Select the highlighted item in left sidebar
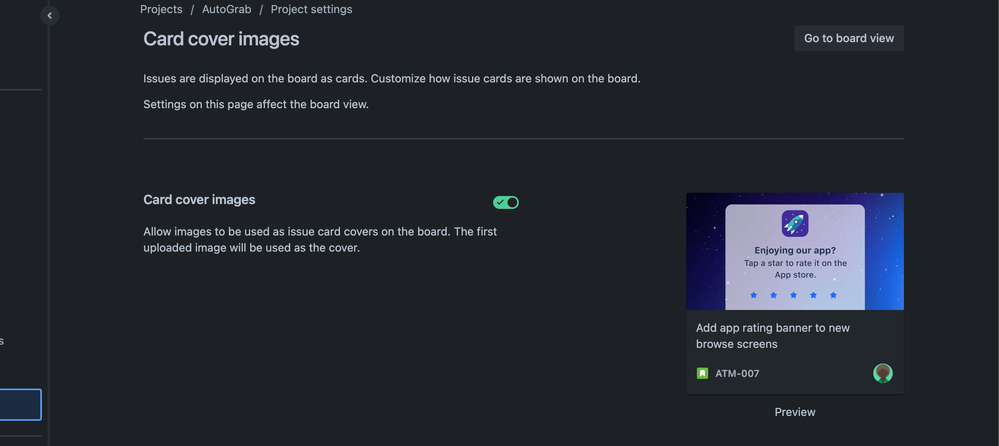Screen dimensions: 999x446 point(20,405)
